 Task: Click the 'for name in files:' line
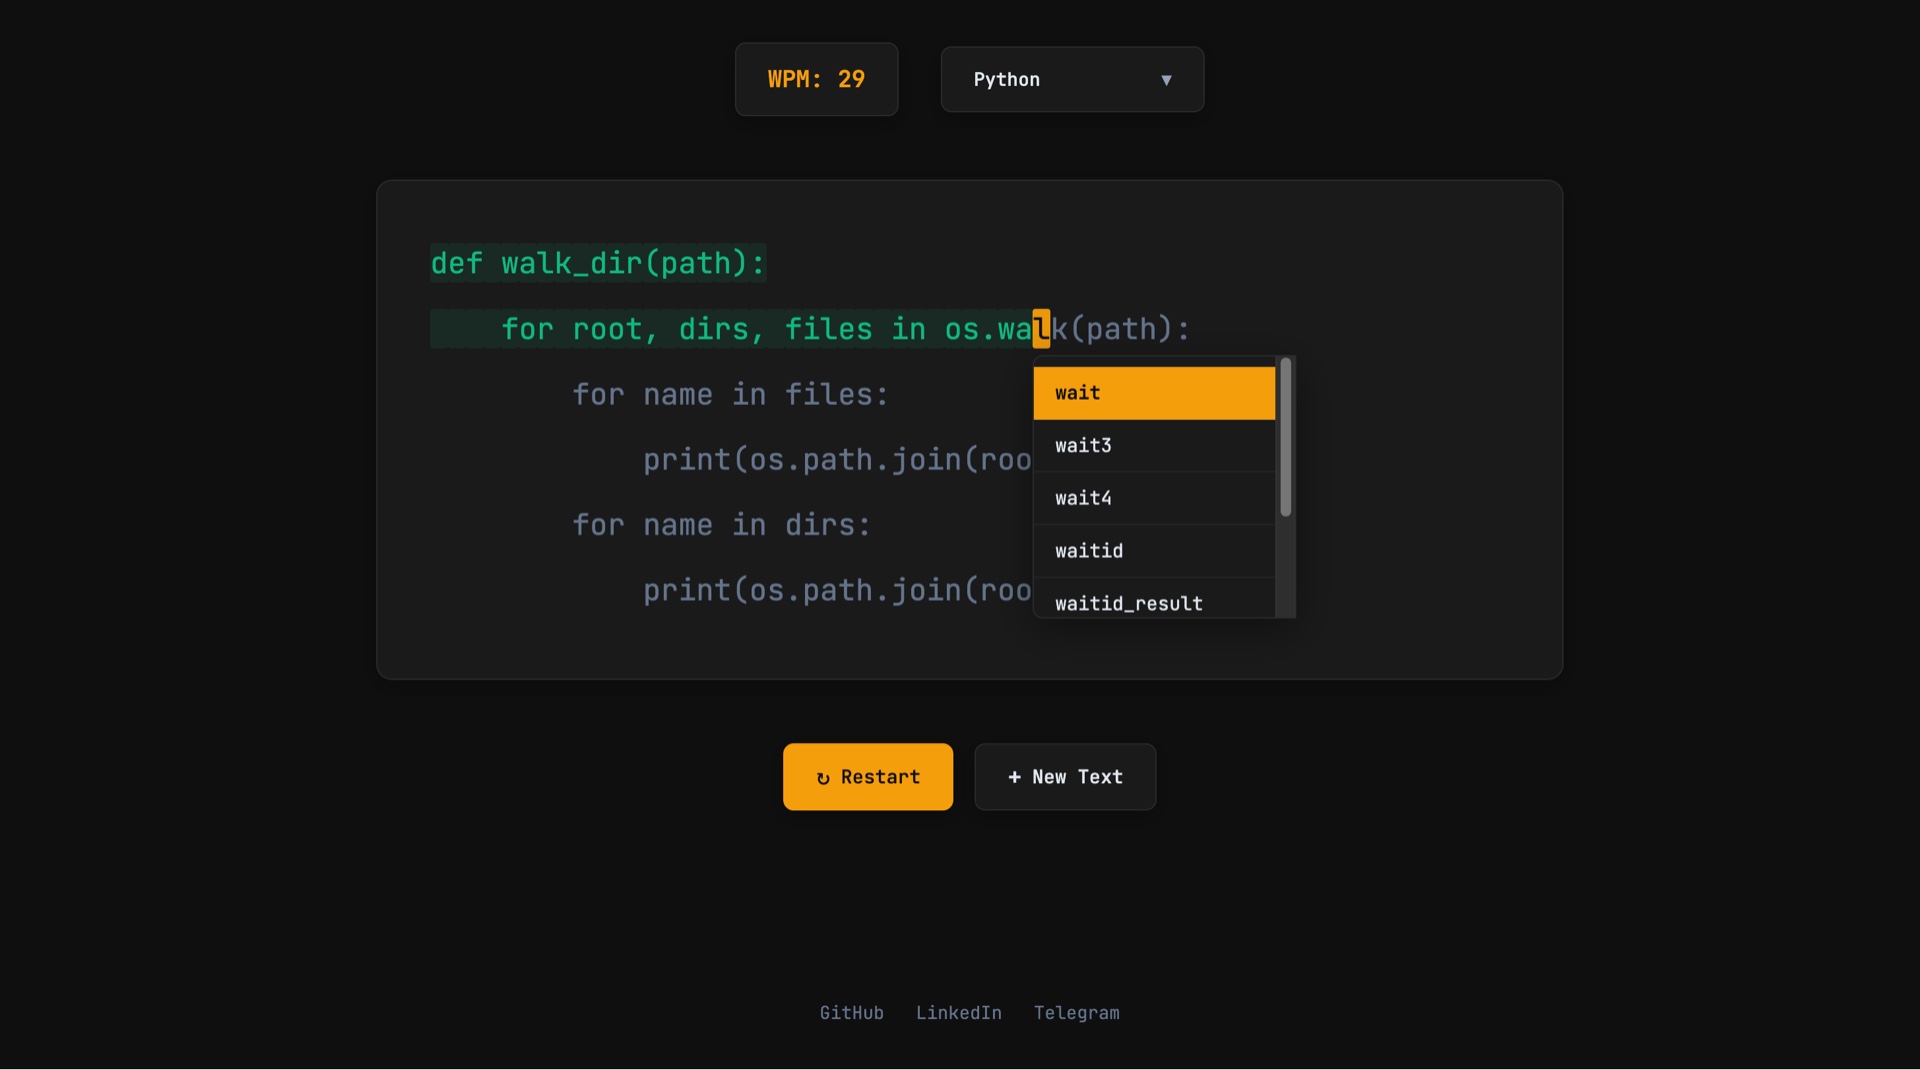730,394
